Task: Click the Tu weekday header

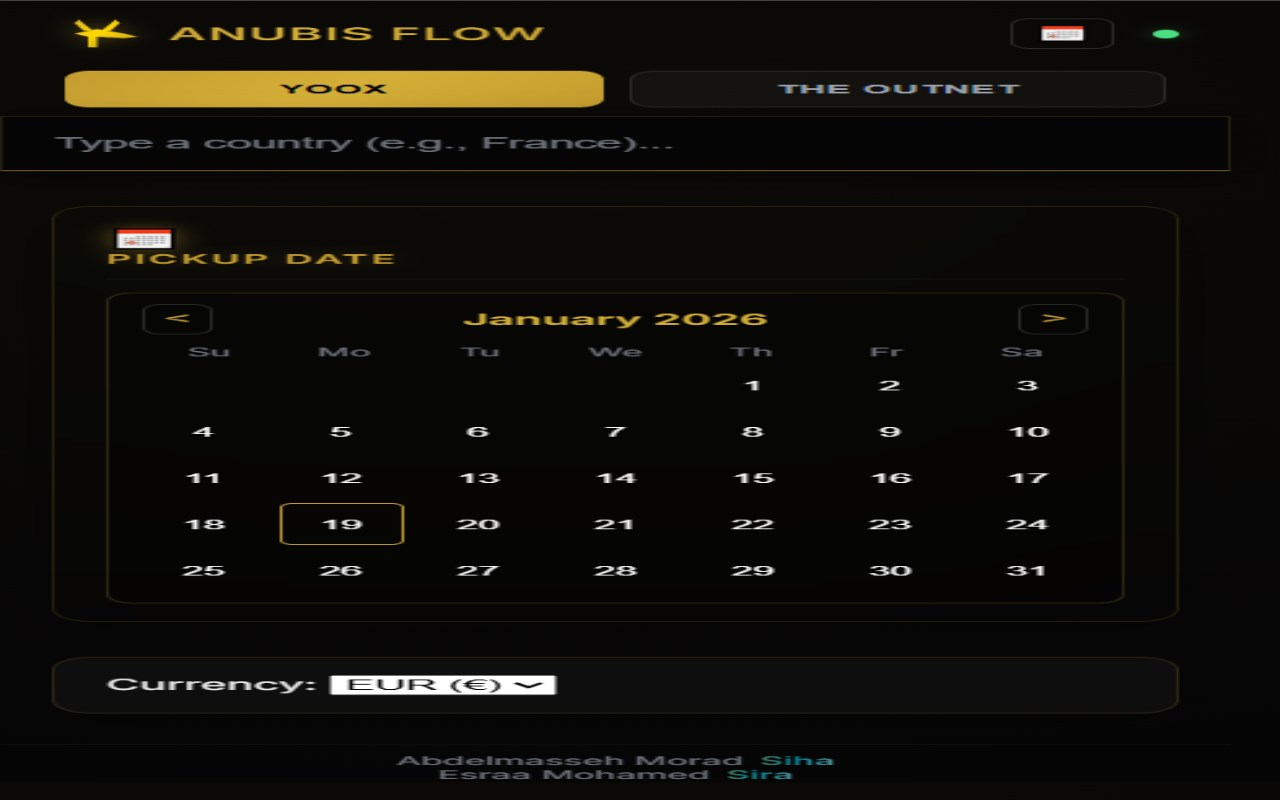Action: [481, 351]
